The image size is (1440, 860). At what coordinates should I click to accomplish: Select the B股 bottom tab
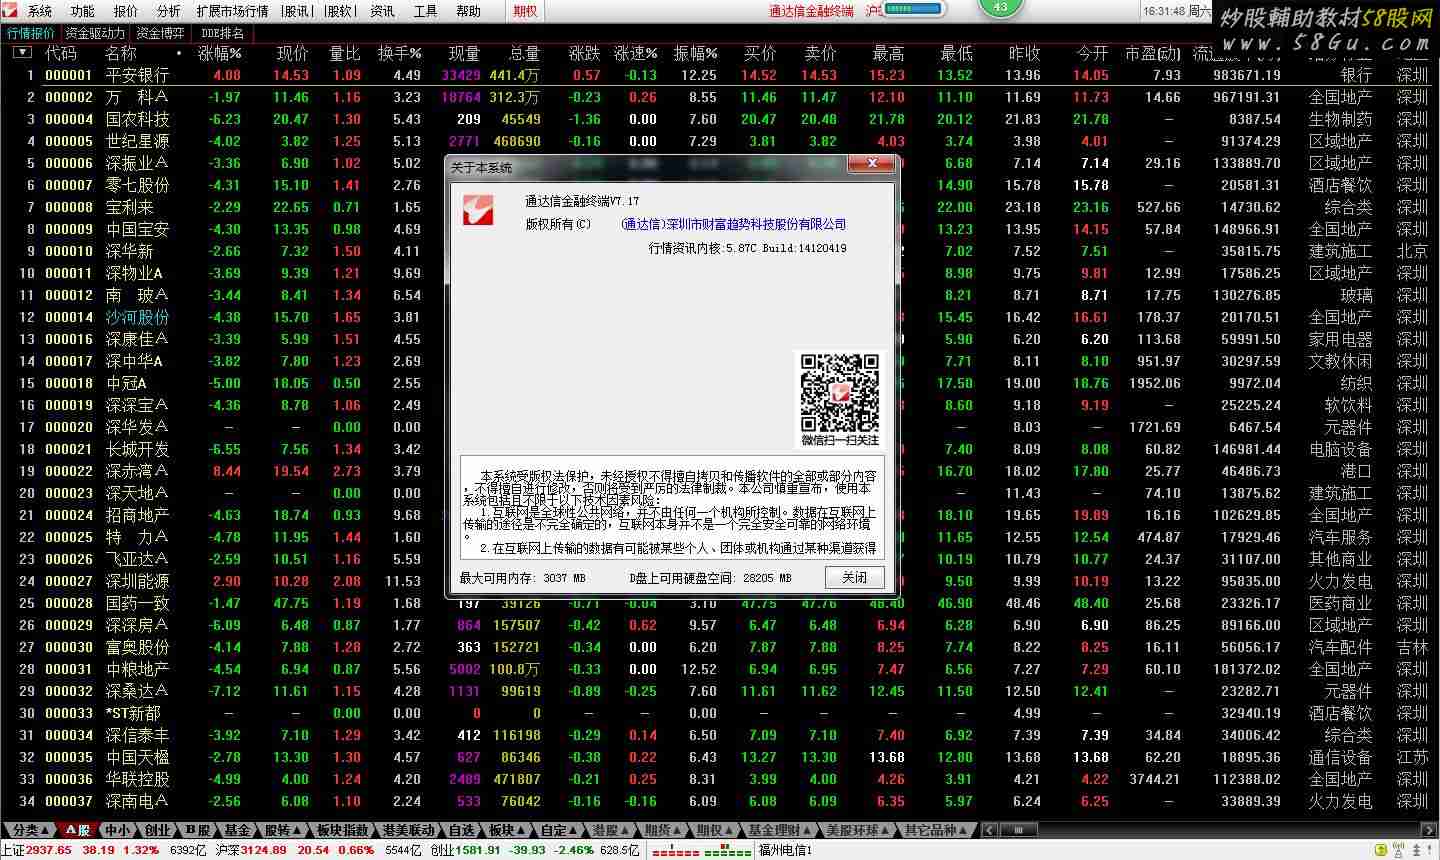(198, 830)
